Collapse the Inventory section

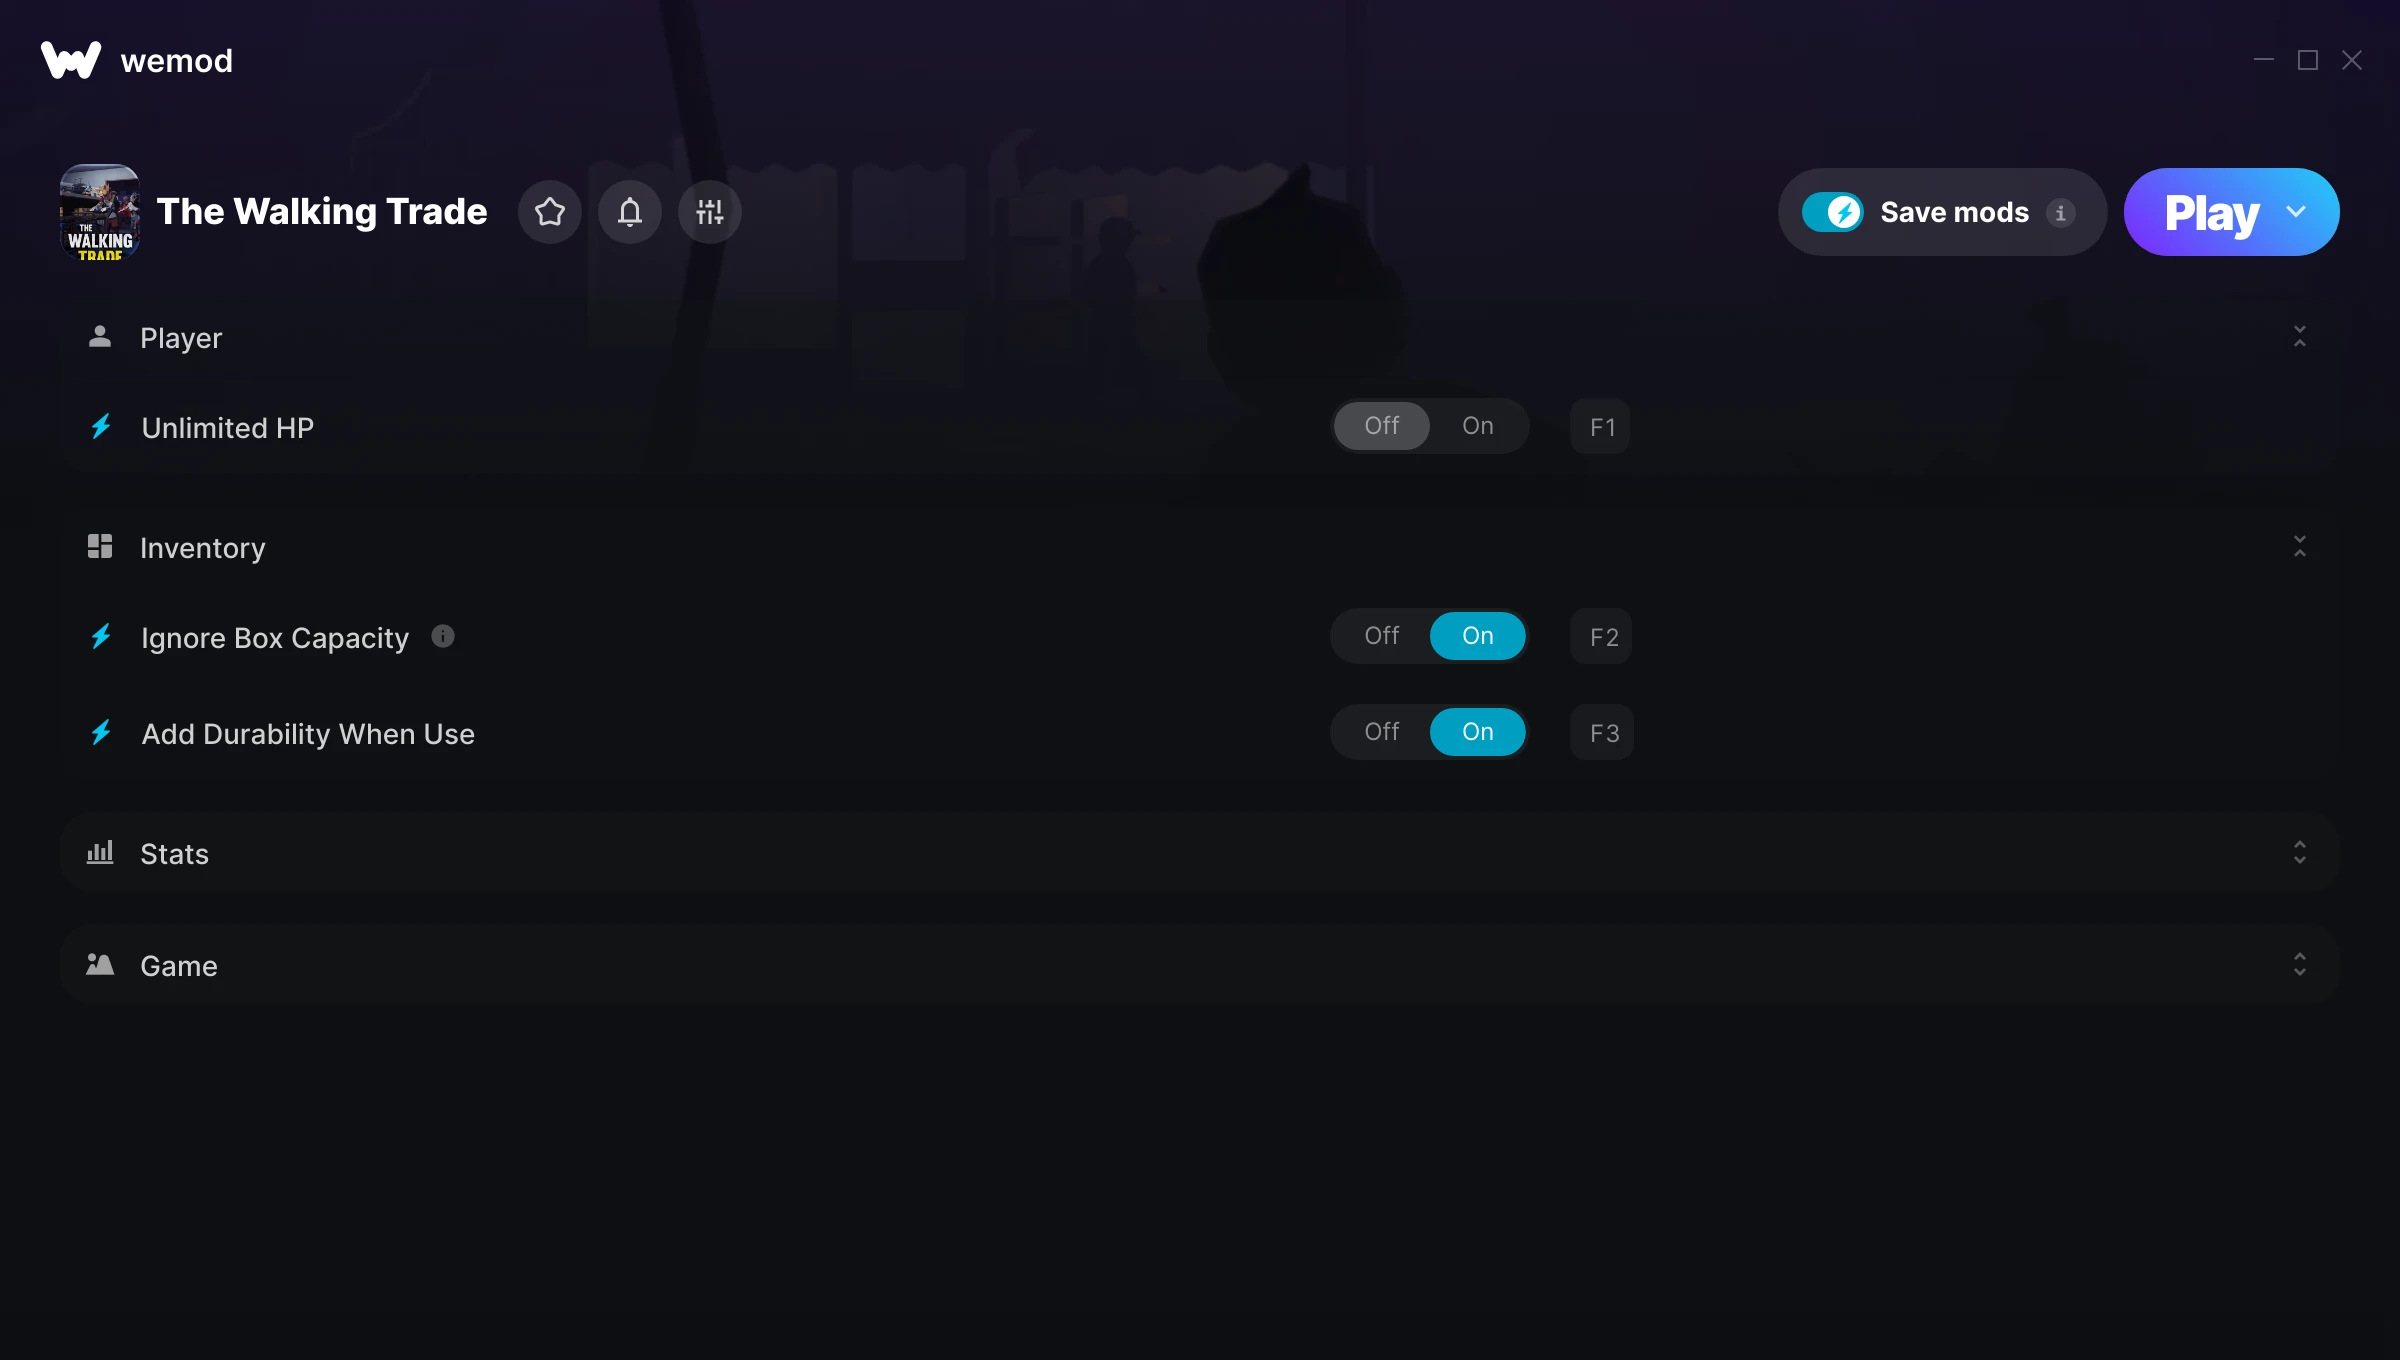[x=2300, y=547]
